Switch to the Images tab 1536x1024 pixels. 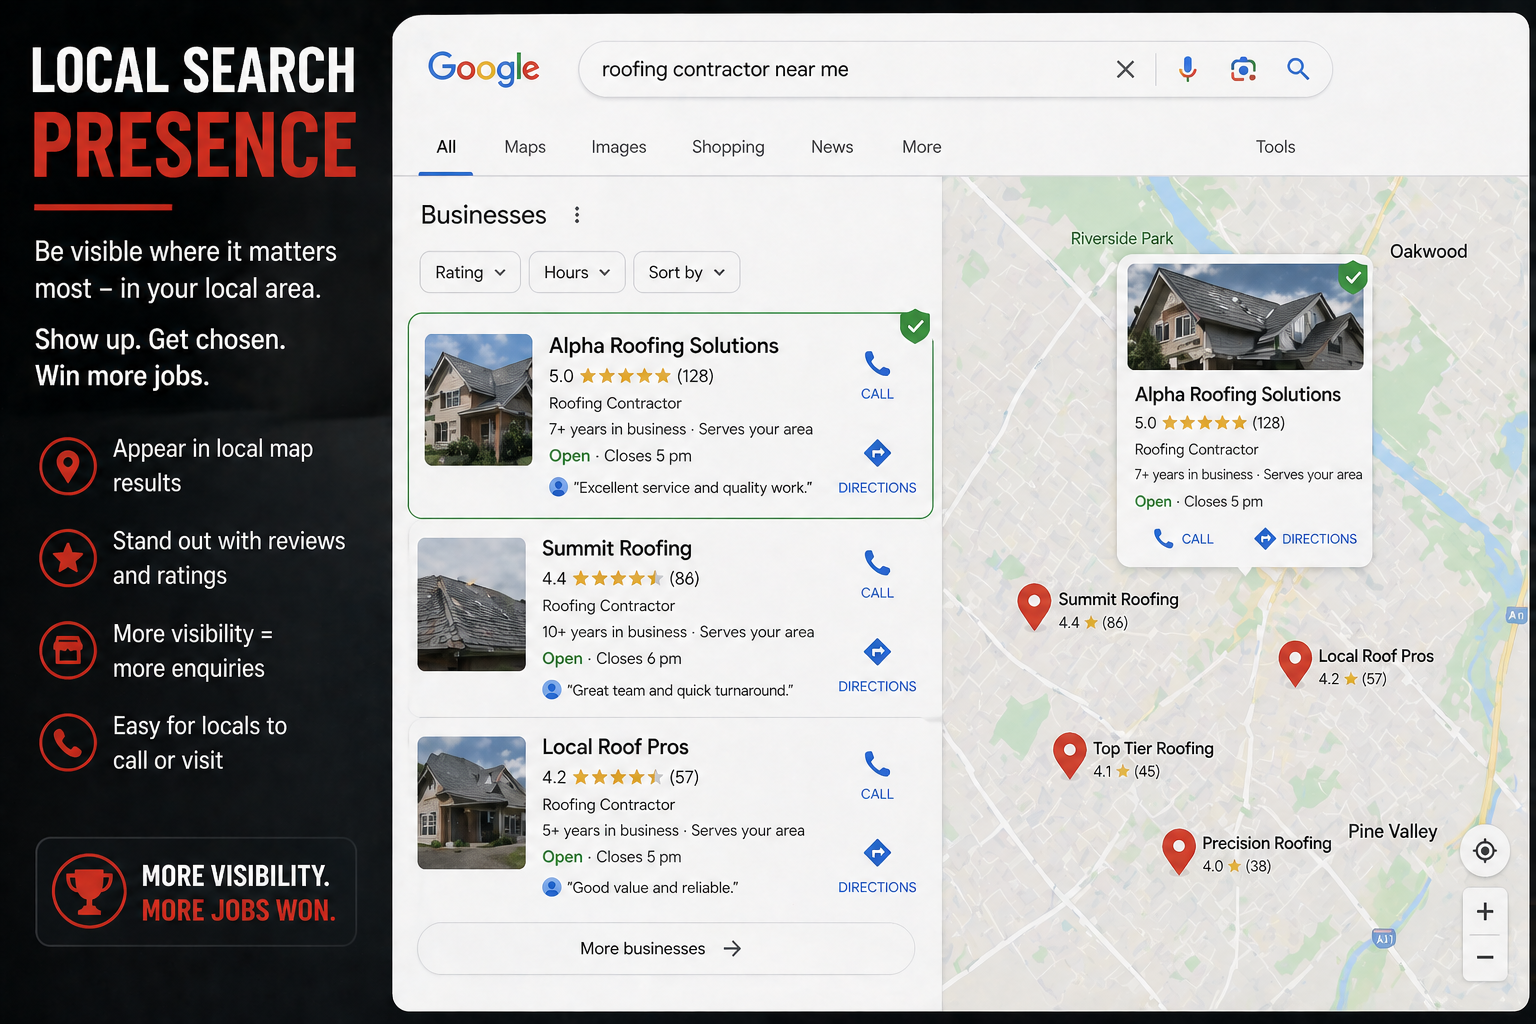pos(619,147)
